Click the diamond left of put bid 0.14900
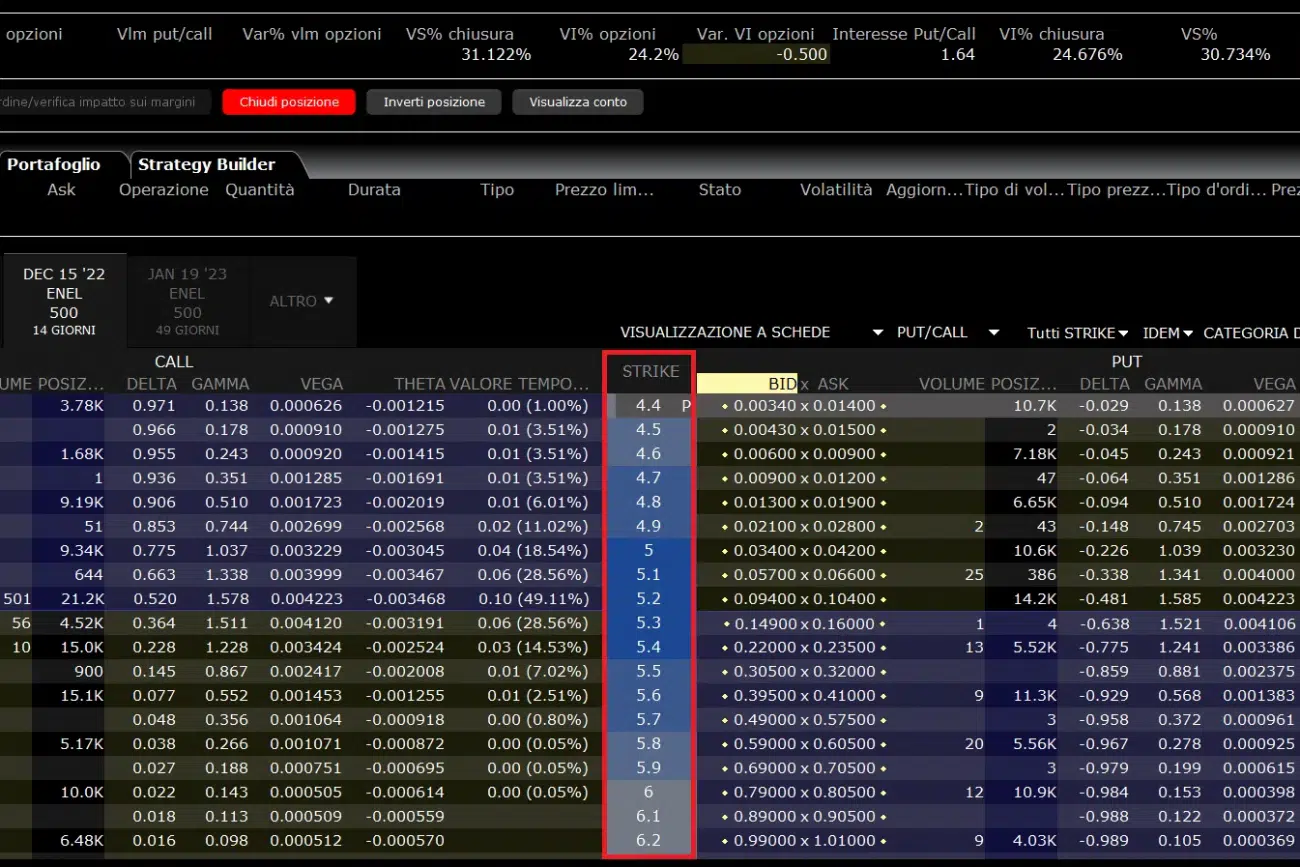The height and width of the screenshot is (867, 1300). [725, 624]
